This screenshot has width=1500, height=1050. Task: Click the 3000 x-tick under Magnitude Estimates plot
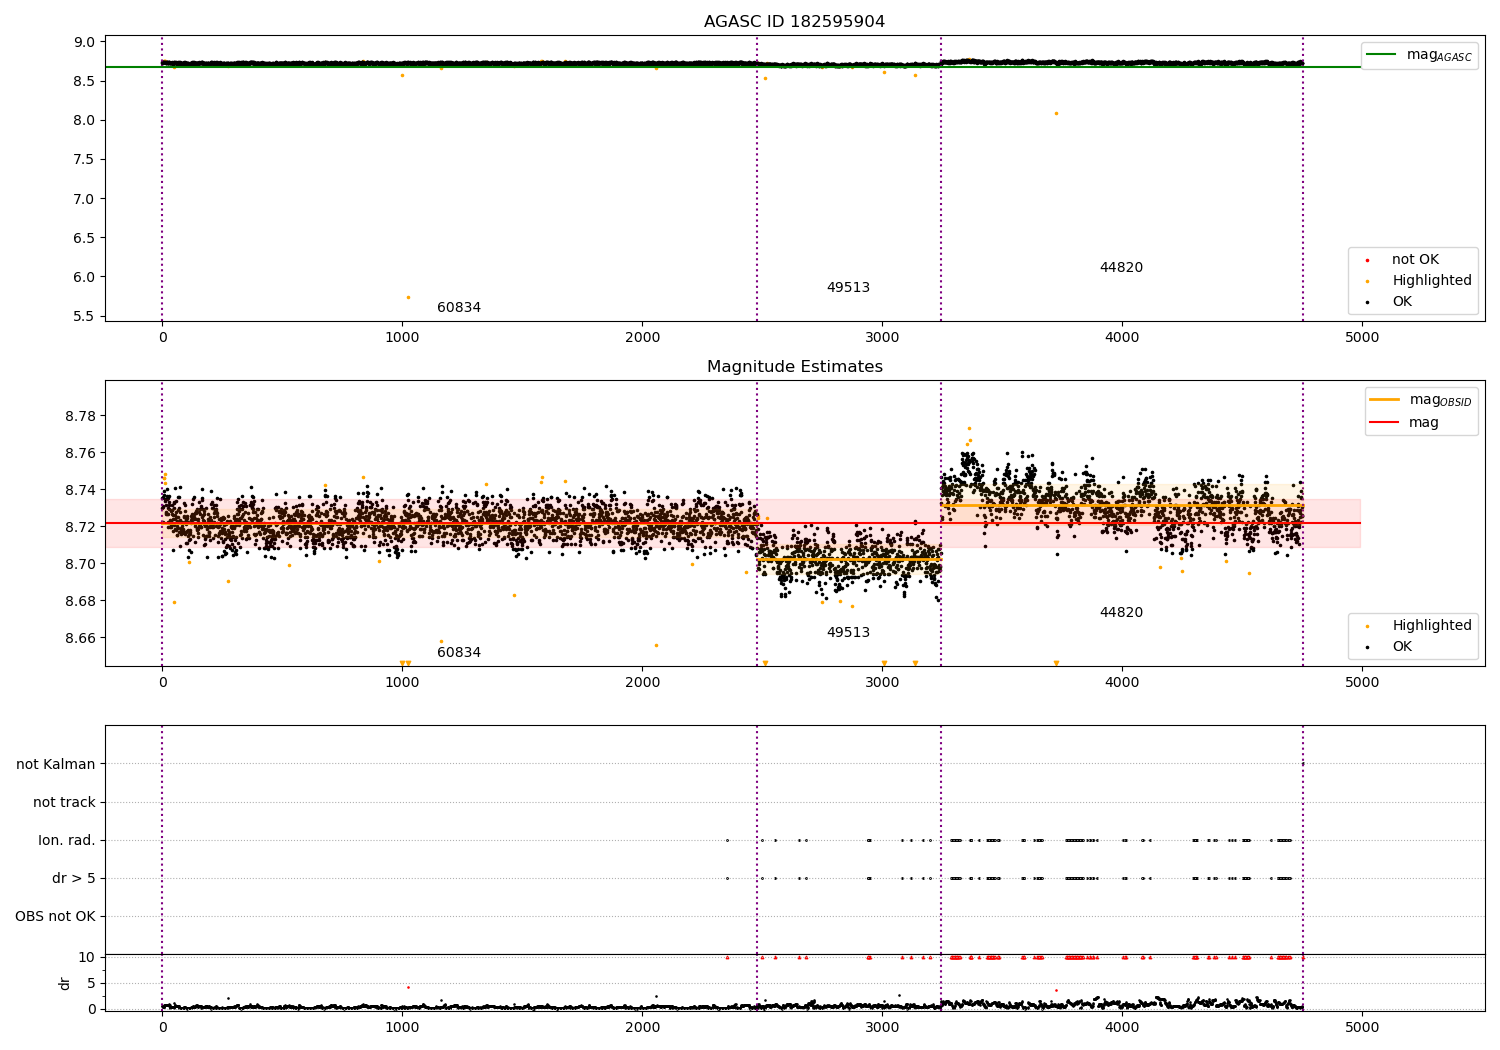pos(882,683)
